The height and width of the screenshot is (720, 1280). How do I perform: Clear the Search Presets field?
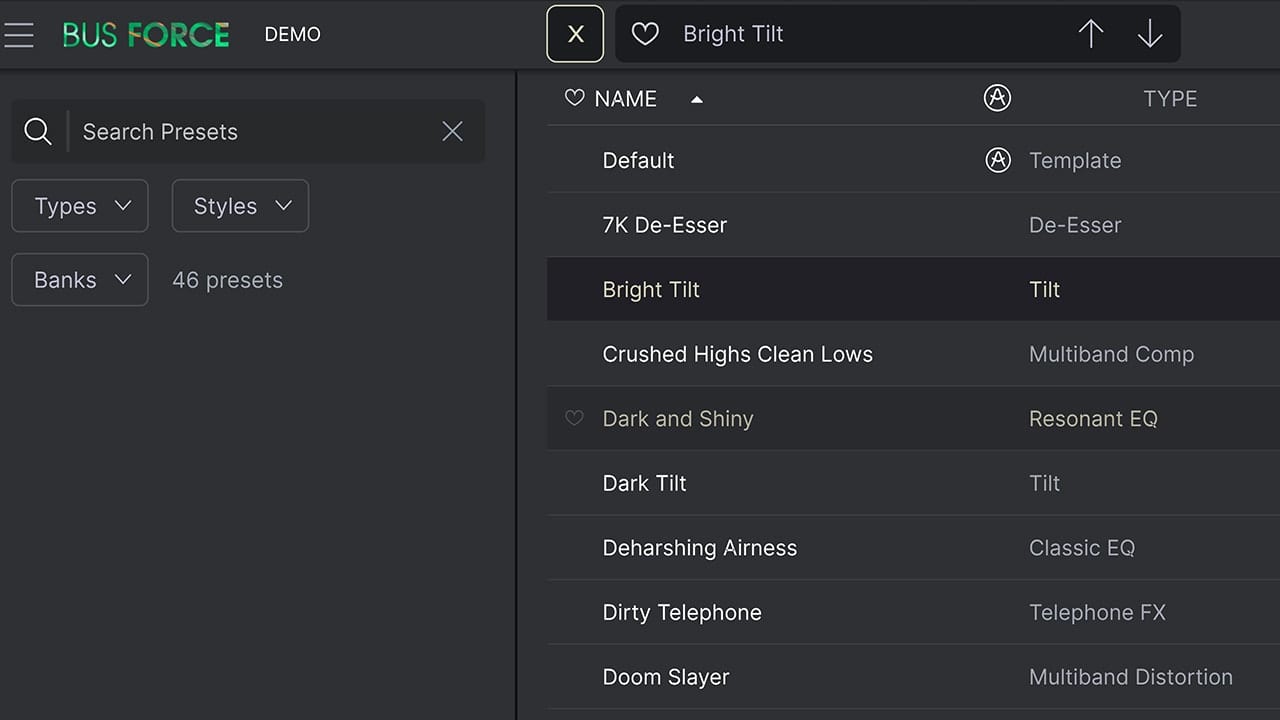pyautogui.click(x=453, y=131)
